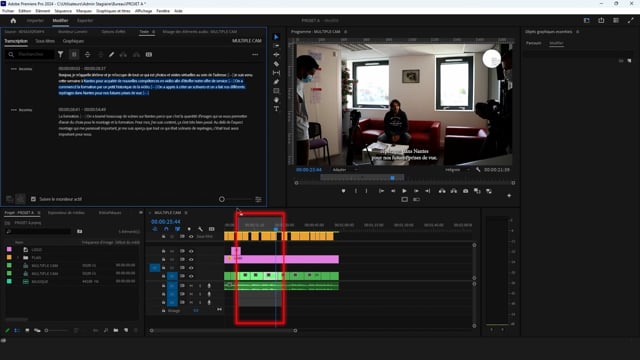Select the Selection tool arrow

point(276,37)
